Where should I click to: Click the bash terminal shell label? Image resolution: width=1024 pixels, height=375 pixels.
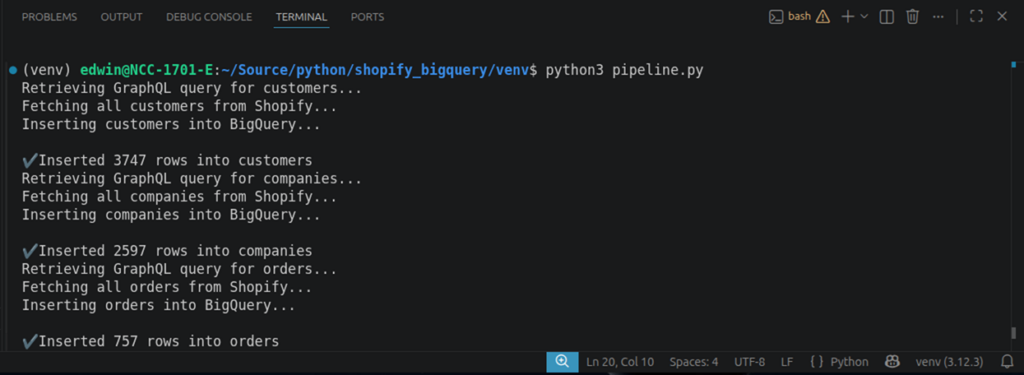pyautogui.click(x=799, y=16)
